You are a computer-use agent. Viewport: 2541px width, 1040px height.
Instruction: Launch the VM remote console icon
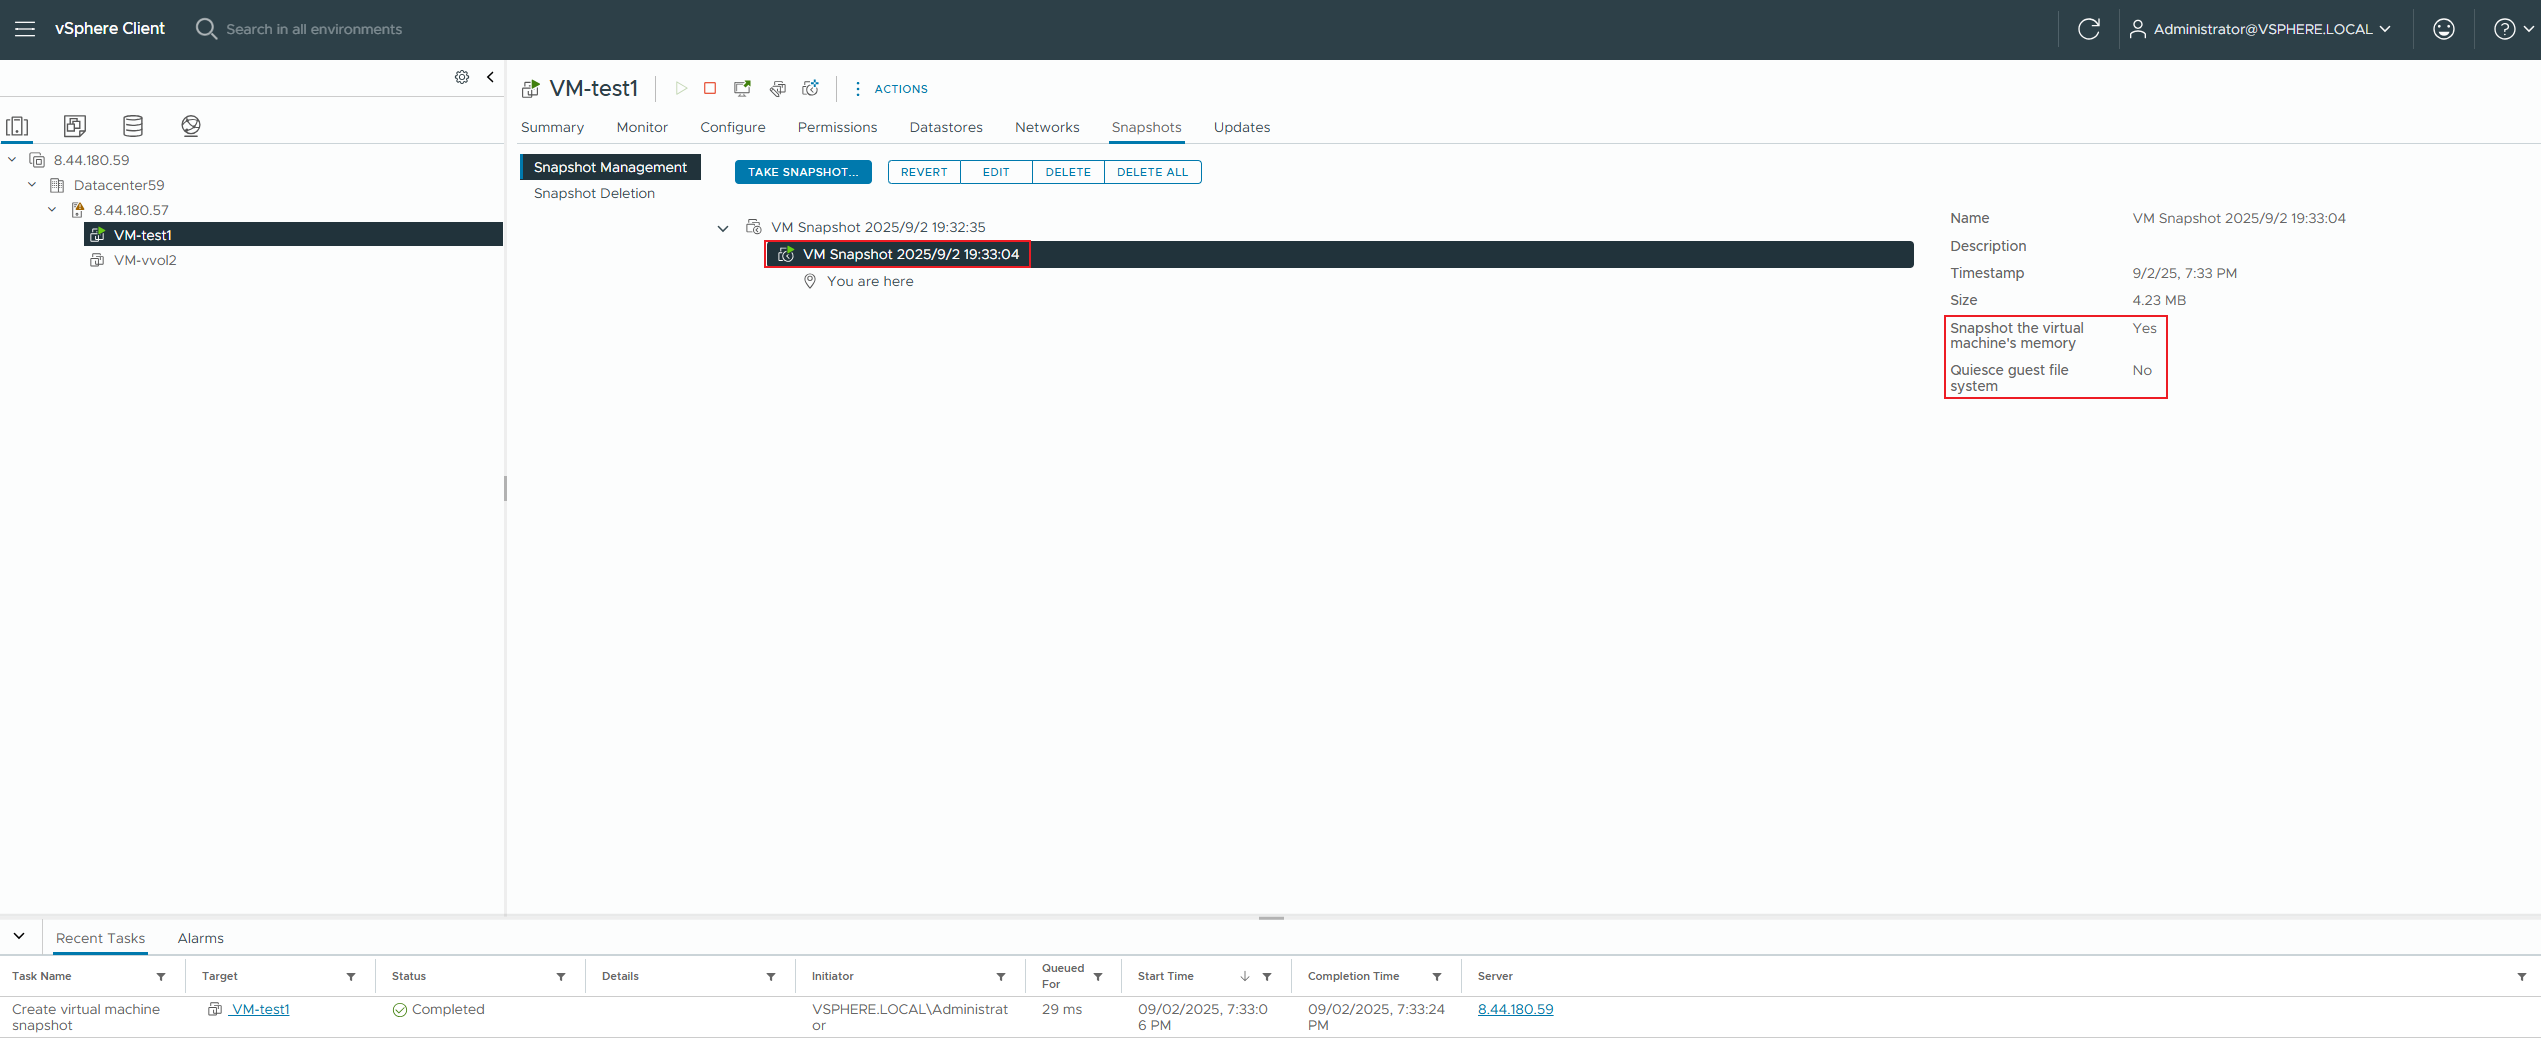(742, 88)
